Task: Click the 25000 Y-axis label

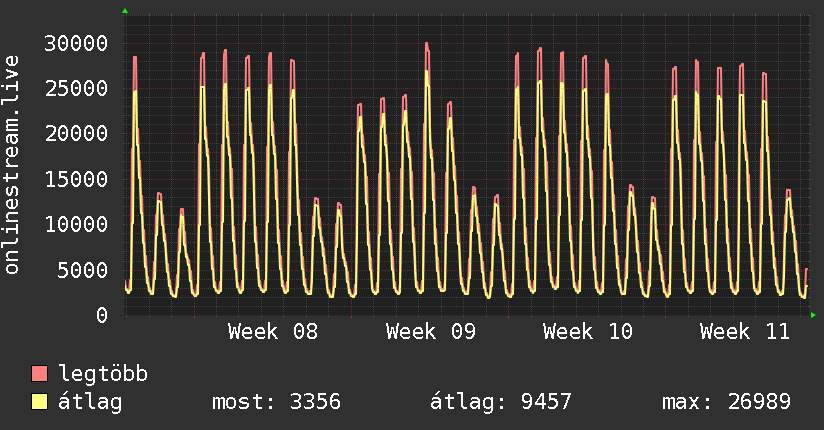Action: [77, 88]
